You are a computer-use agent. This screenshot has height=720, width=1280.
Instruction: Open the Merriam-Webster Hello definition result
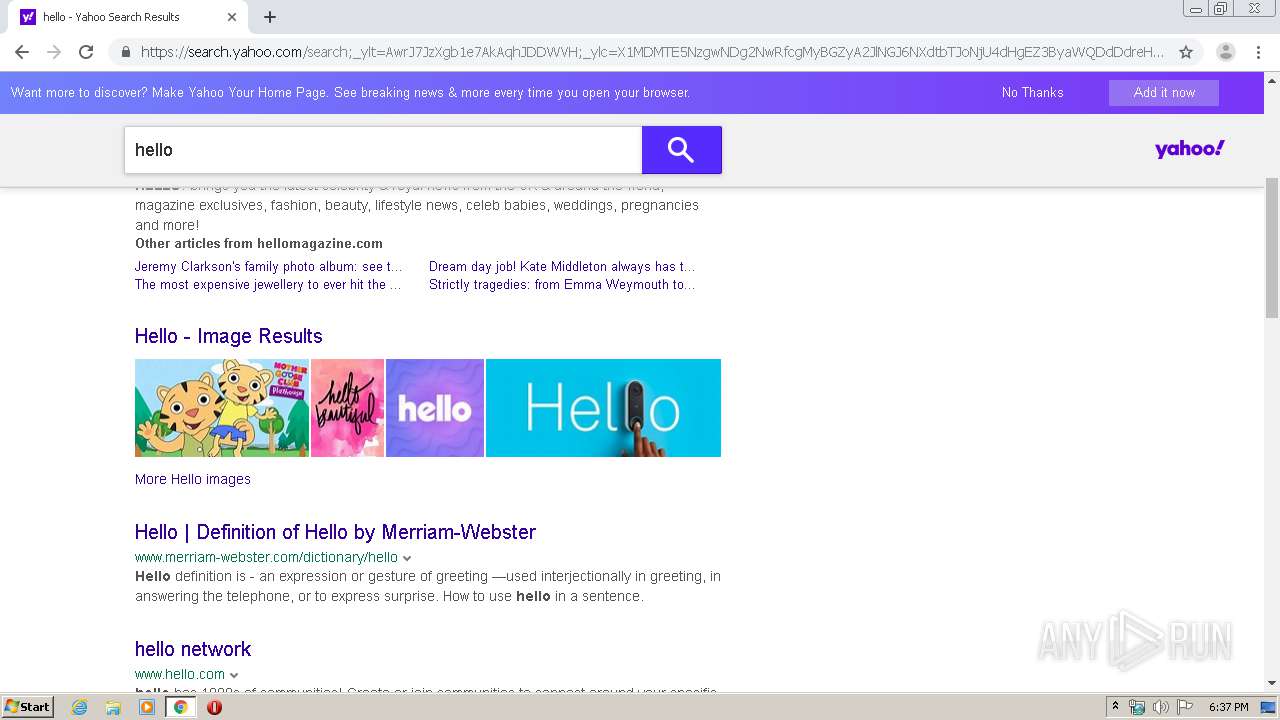click(335, 532)
